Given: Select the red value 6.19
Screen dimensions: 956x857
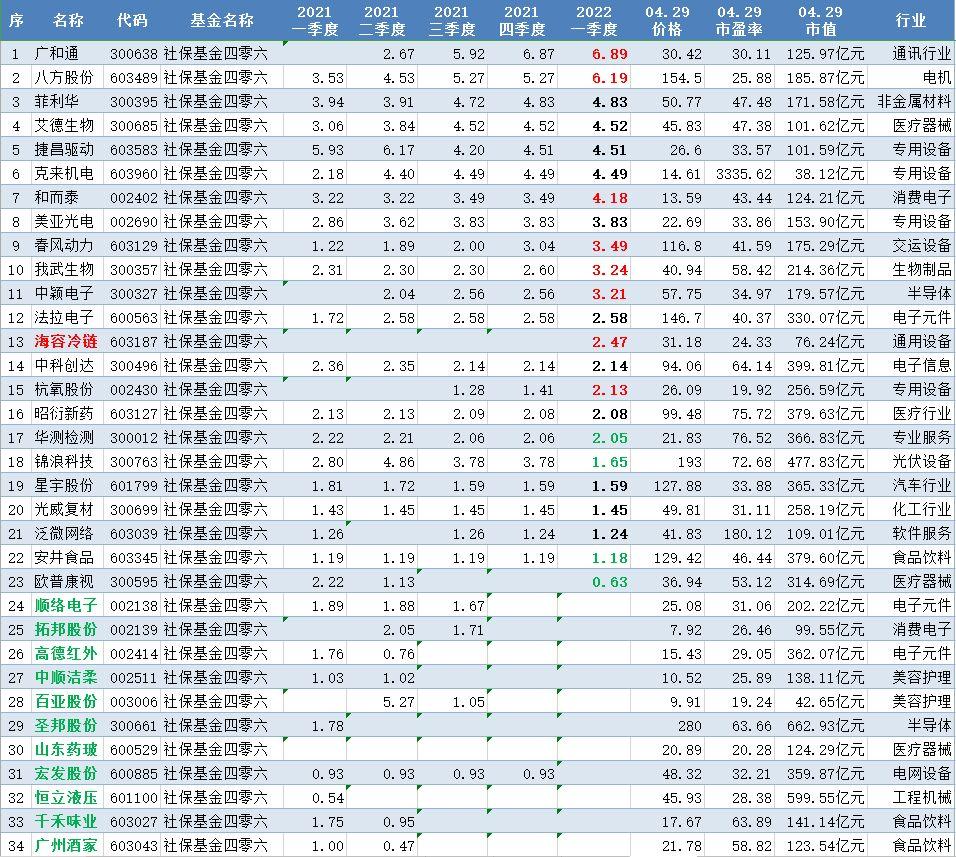Looking at the screenshot, I should coord(610,77).
